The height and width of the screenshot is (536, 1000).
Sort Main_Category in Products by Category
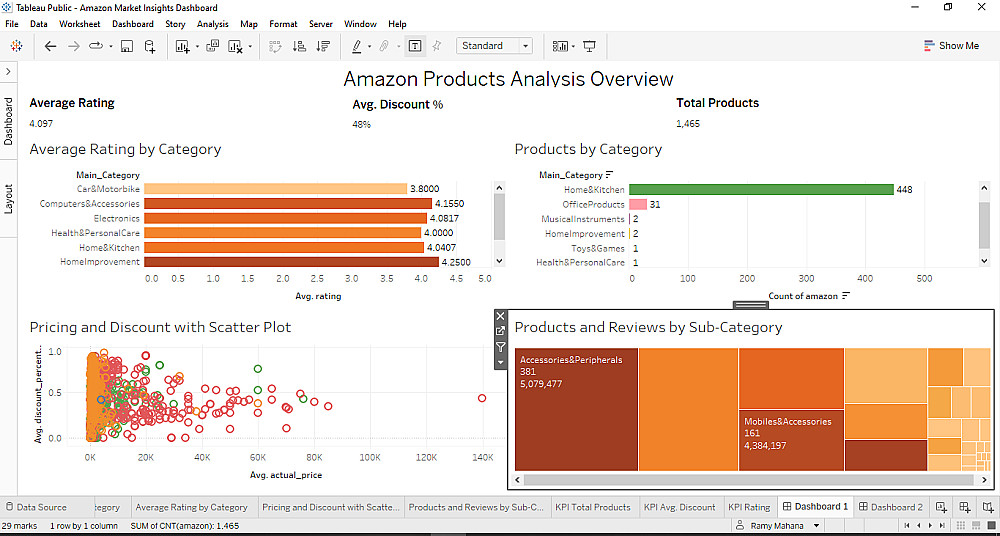[x=609, y=175]
